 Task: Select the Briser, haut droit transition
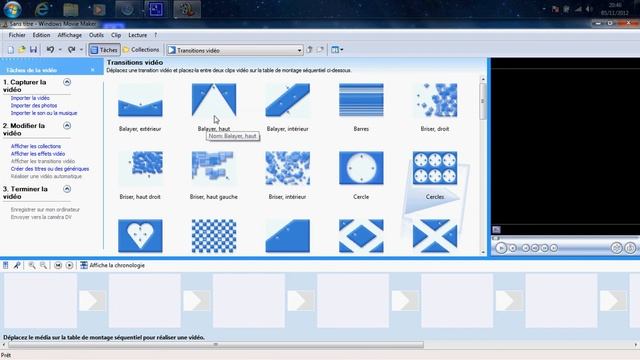pyautogui.click(x=140, y=168)
